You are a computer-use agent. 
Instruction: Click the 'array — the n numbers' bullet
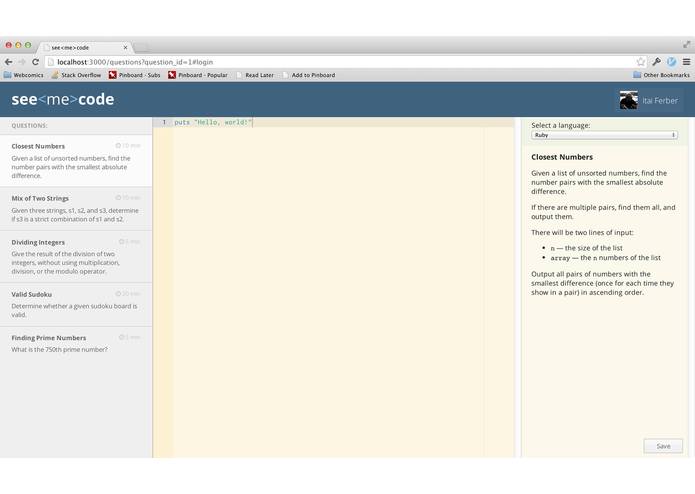tap(605, 258)
